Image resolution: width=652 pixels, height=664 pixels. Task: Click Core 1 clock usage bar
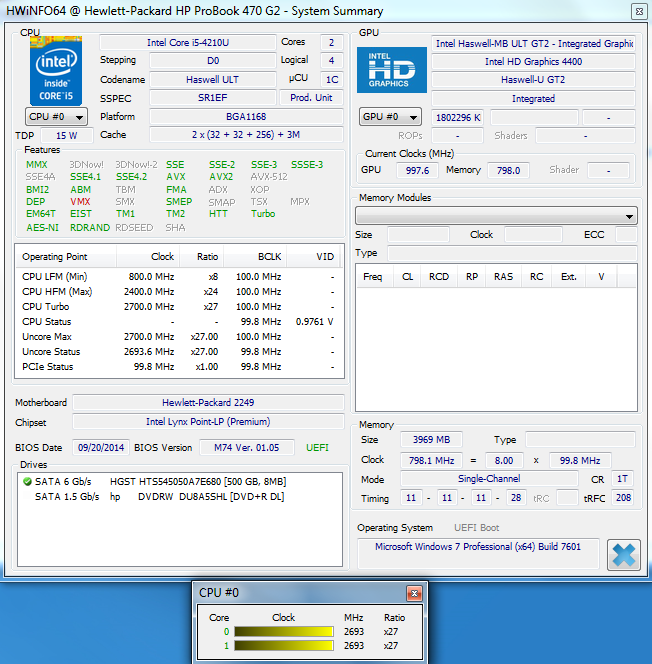284,645
